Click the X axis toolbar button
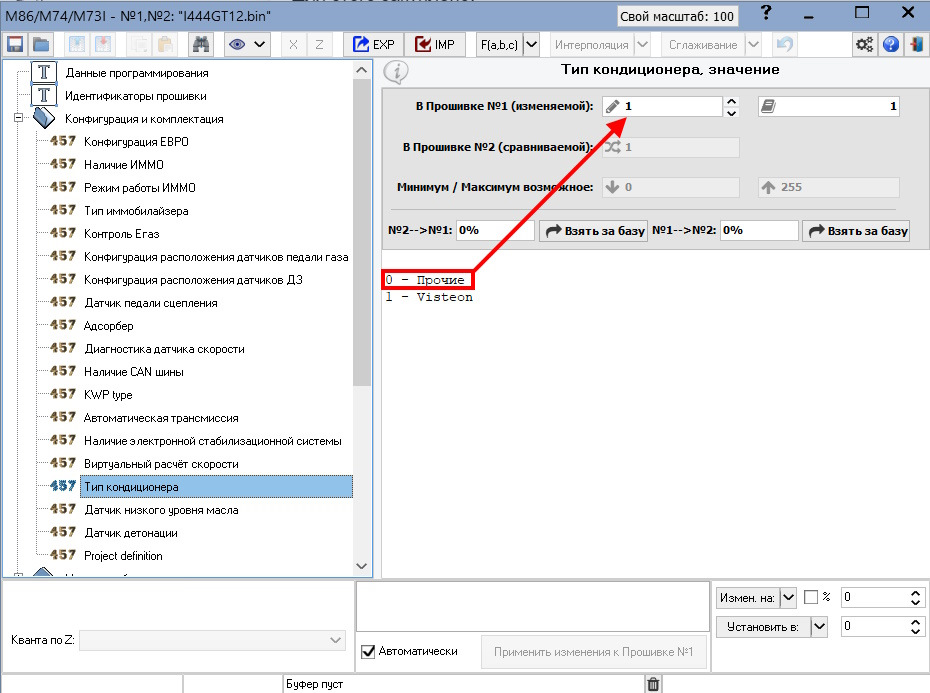This screenshot has width=930, height=693. click(293, 44)
